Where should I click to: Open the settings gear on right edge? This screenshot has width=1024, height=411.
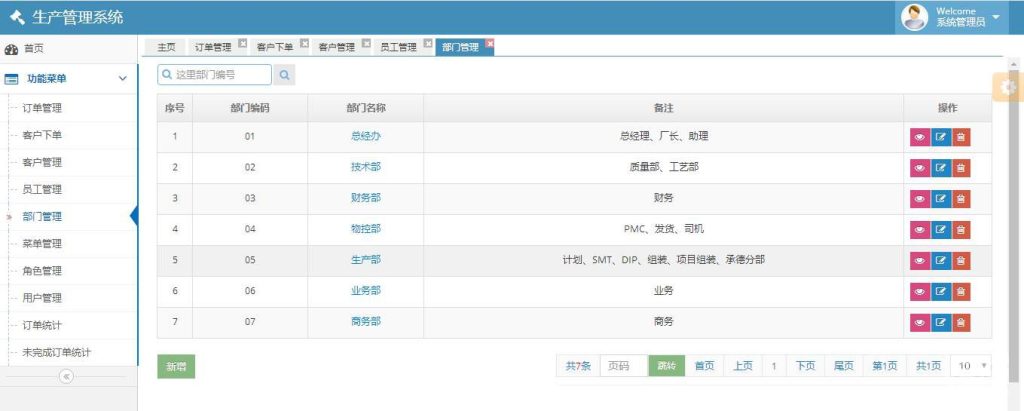pos(1008,88)
